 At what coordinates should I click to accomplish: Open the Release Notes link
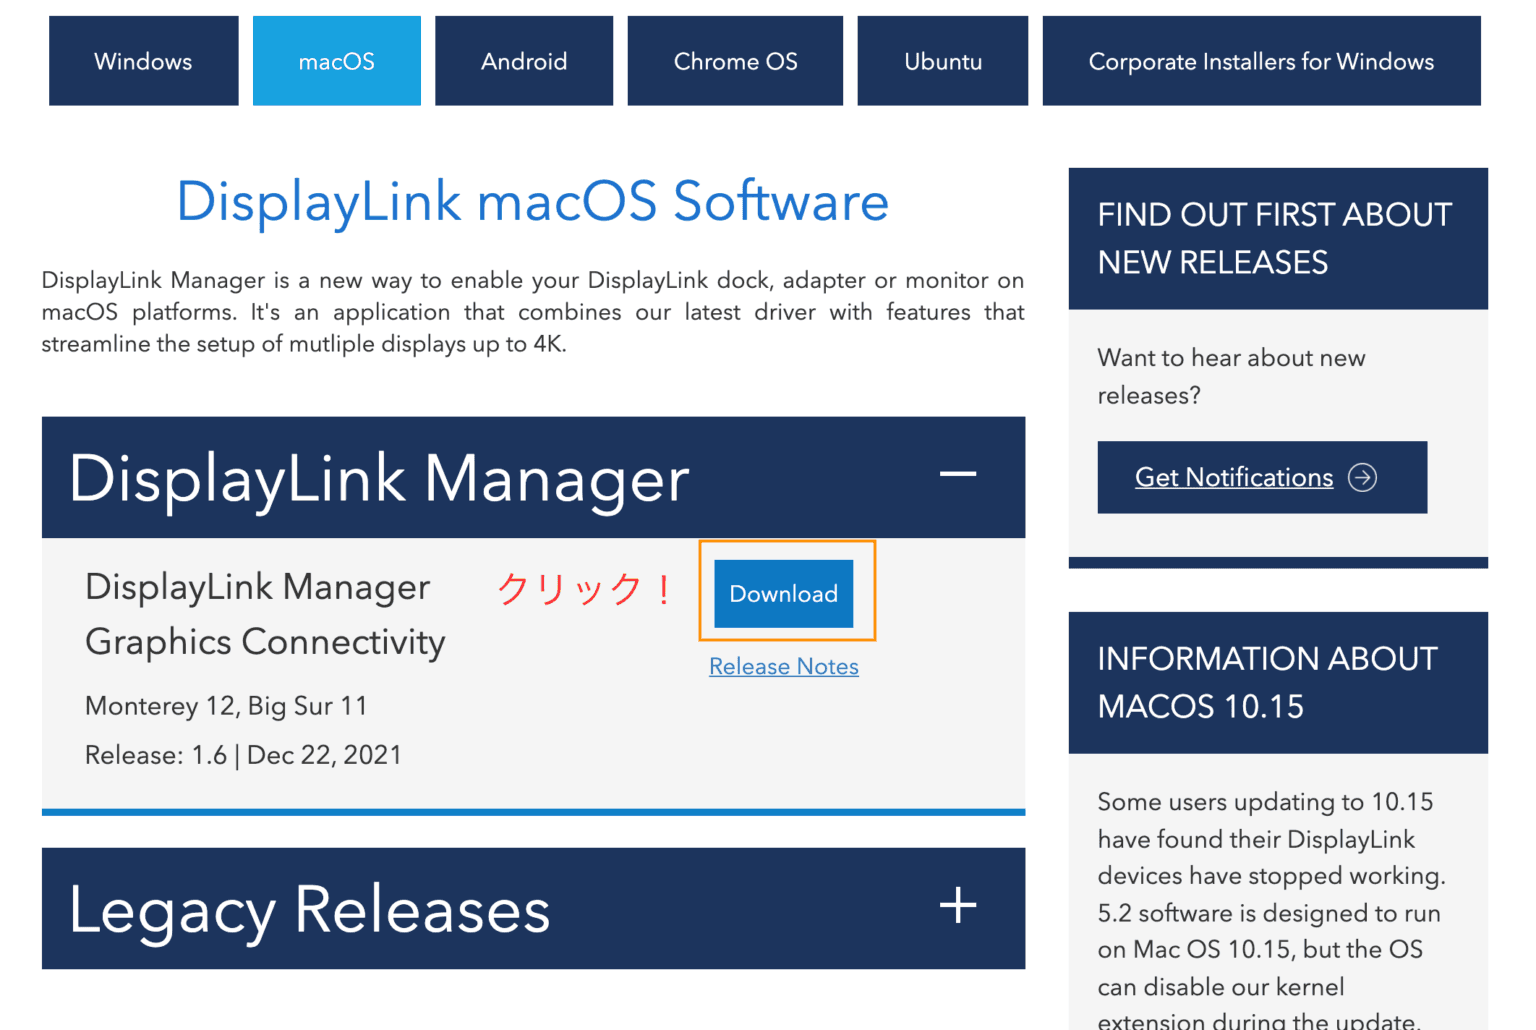point(783,667)
